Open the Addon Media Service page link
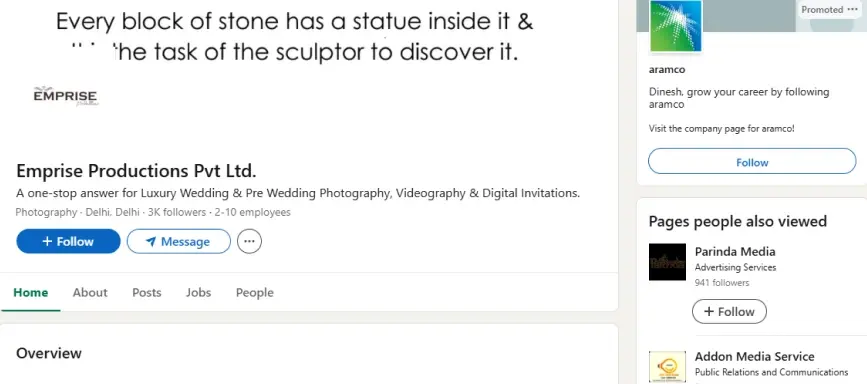The width and height of the screenshot is (867, 384). (x=754, y=356)
